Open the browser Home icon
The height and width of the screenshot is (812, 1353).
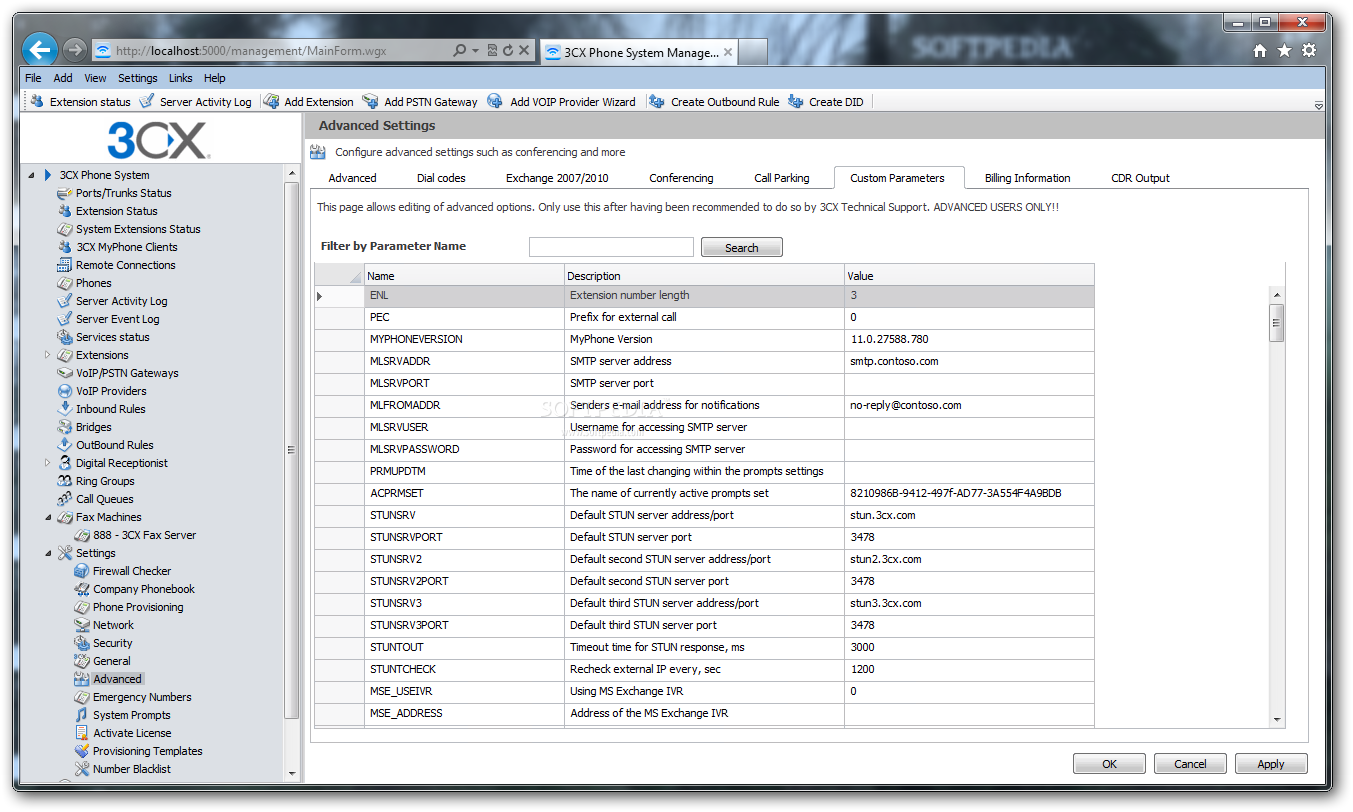(x=1260, y=51)
